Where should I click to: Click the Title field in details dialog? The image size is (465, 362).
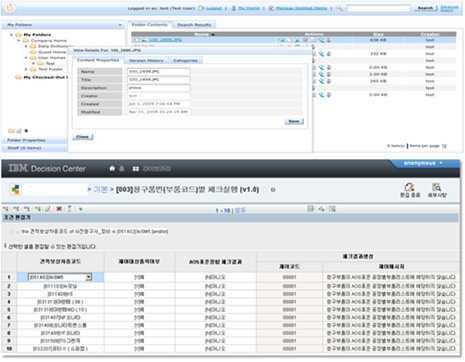pyautogui.click(x=158, y=80)
